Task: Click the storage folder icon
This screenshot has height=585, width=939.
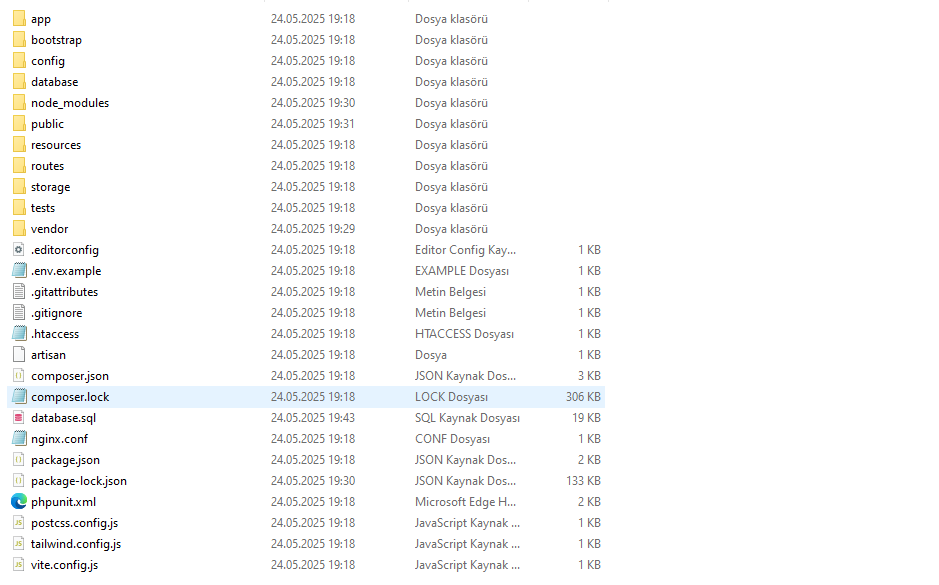Action: coord(19,187)
